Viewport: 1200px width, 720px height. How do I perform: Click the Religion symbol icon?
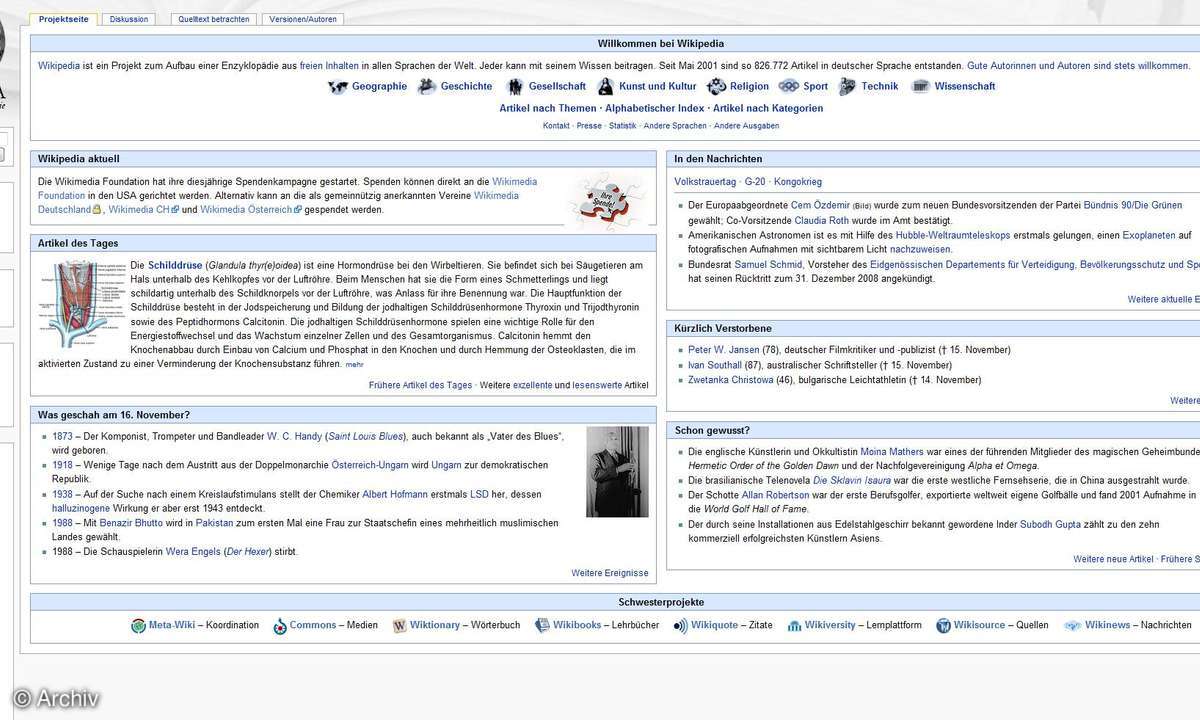tap(715, 86)
